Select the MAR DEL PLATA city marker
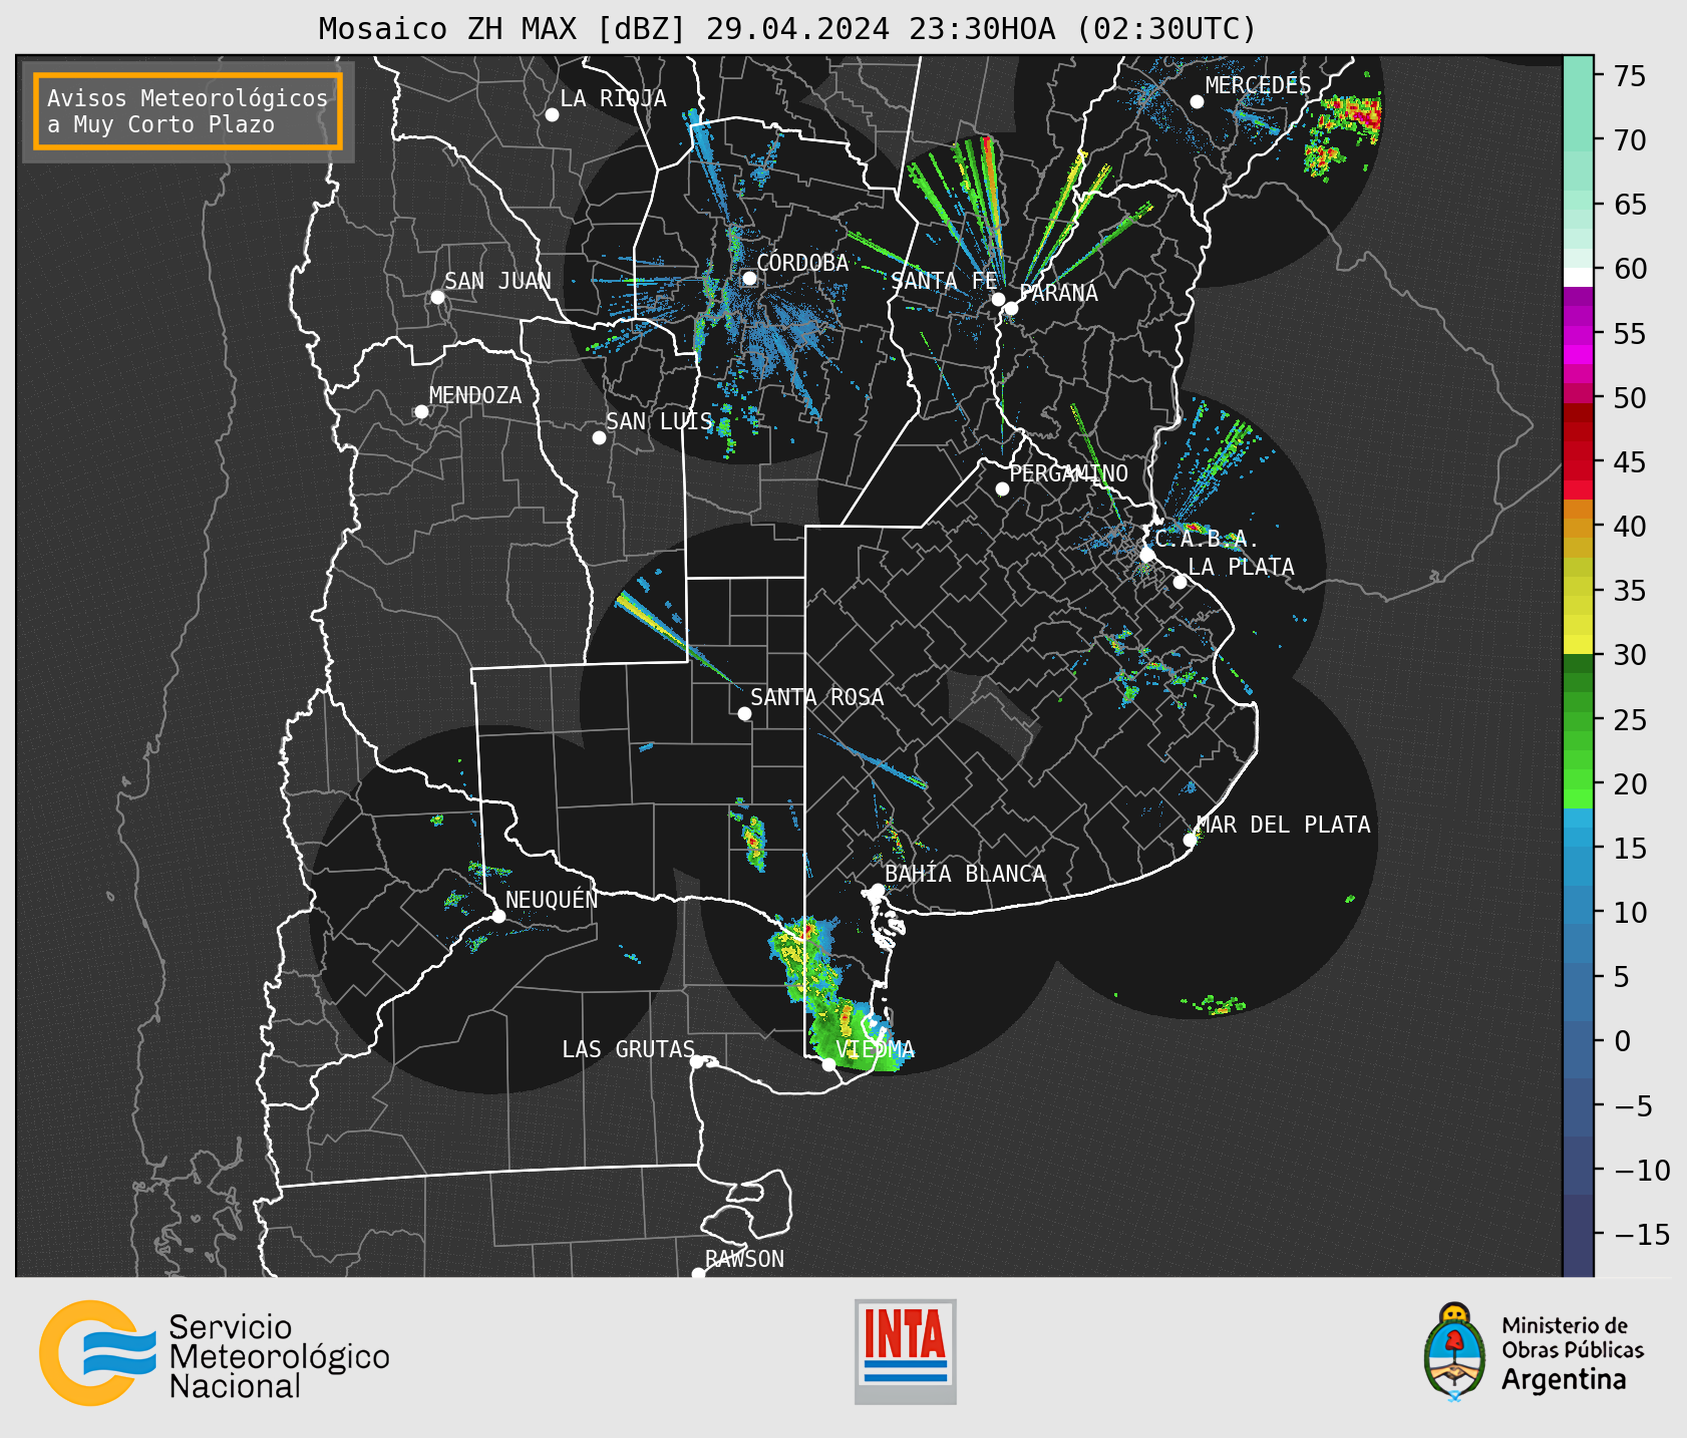1687x1438 pixels. [x=1190, y=840]
